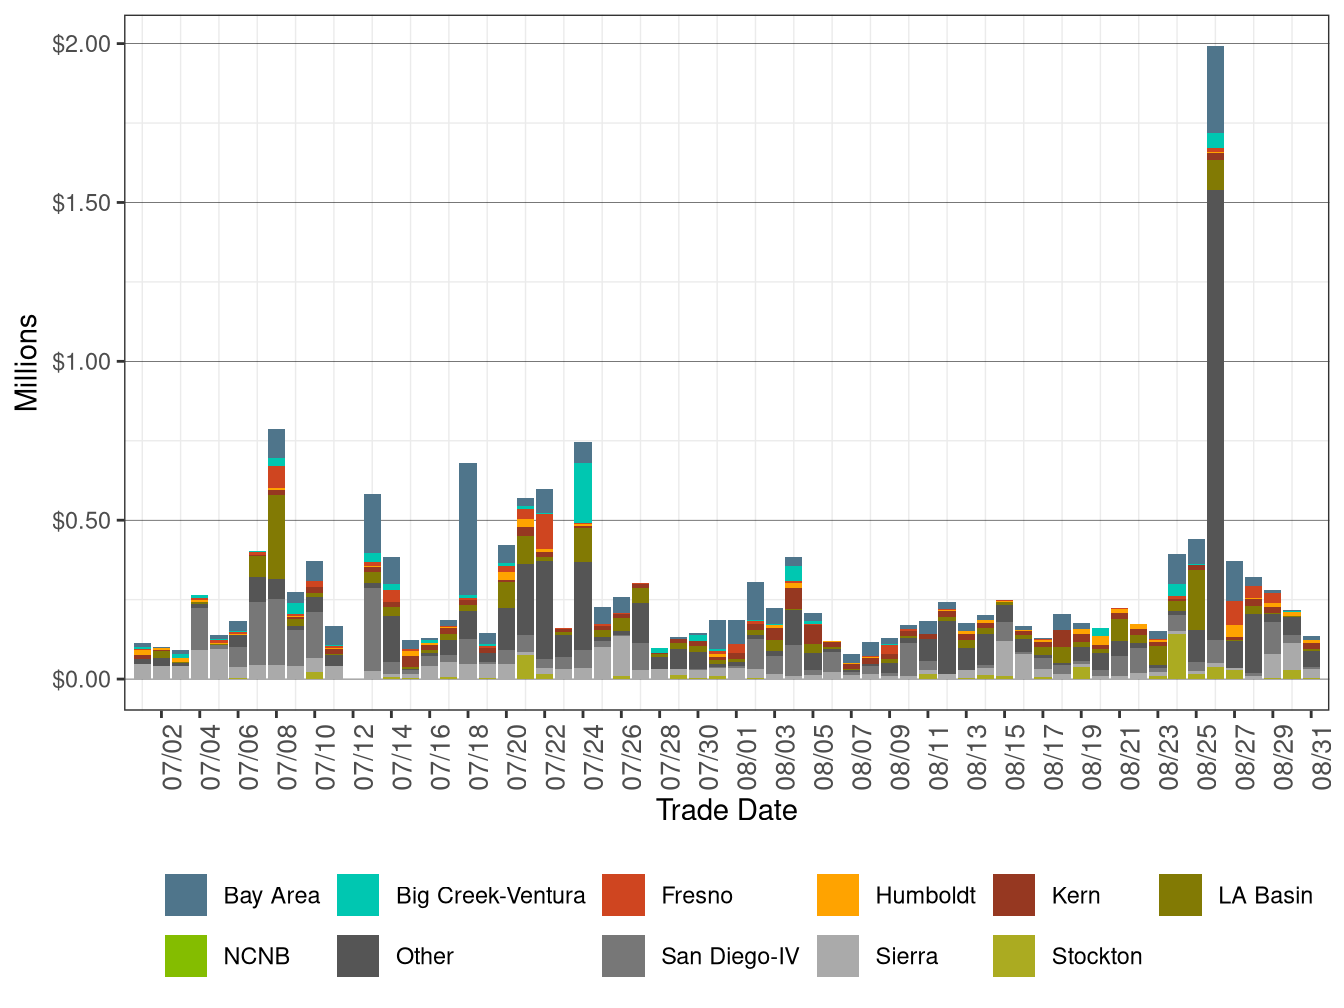Select the 'Sierra' legend text
This screenshot has width=1344, height=1008.
coord(907,957)
